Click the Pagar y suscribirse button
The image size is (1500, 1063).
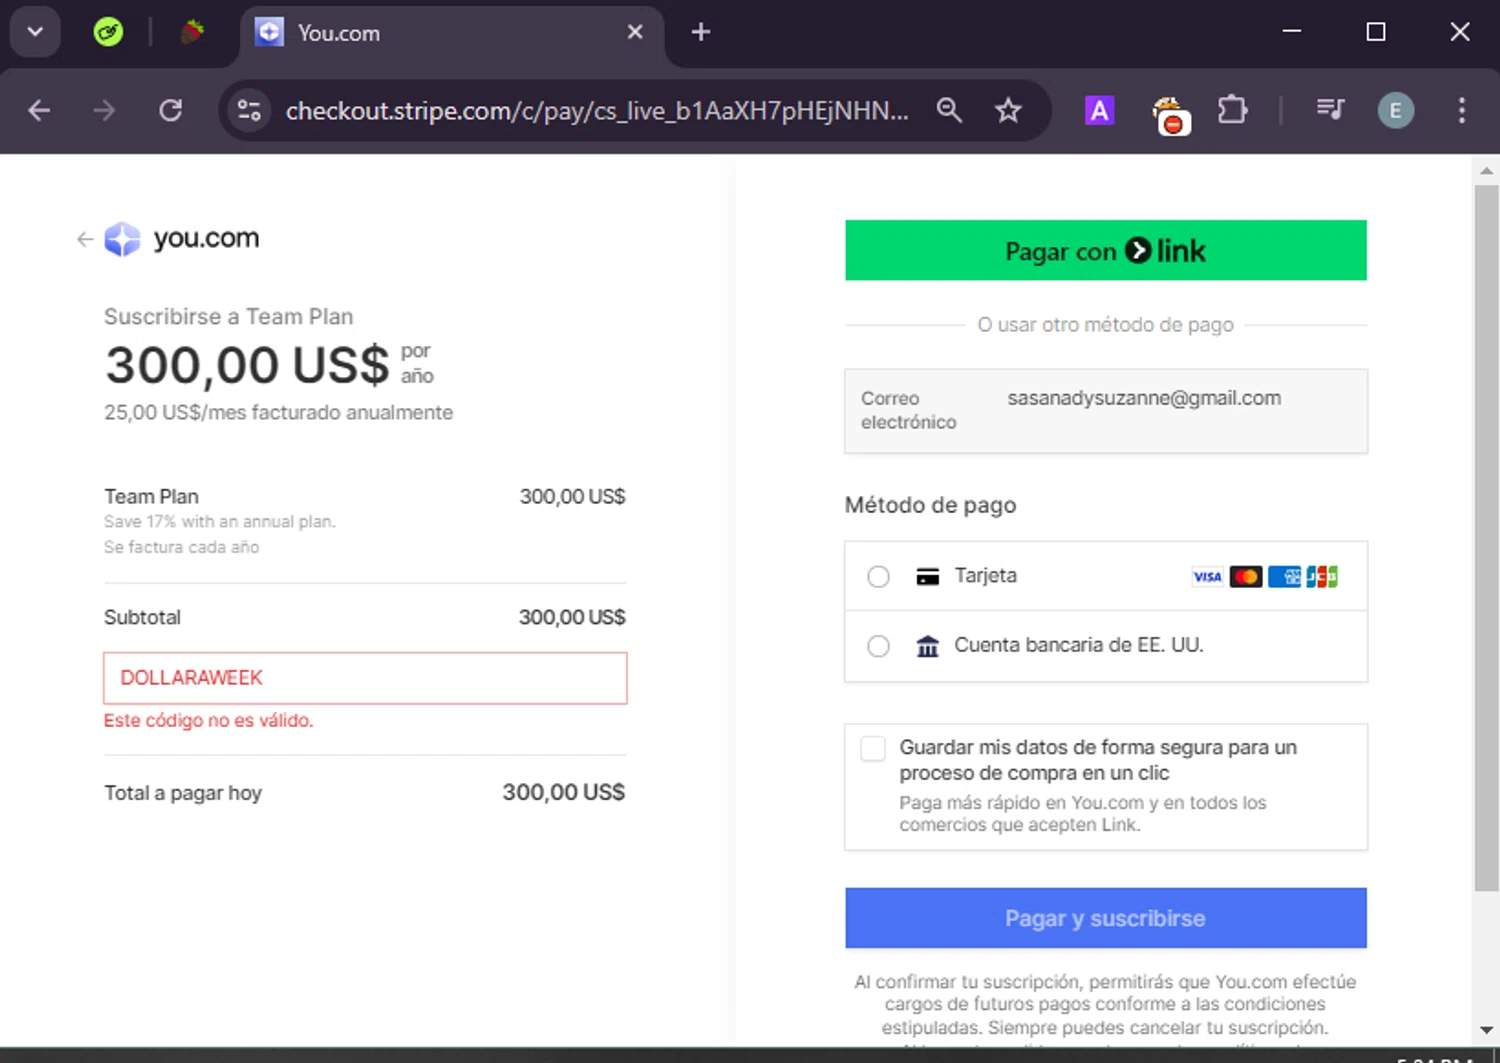click(1106, 918)
